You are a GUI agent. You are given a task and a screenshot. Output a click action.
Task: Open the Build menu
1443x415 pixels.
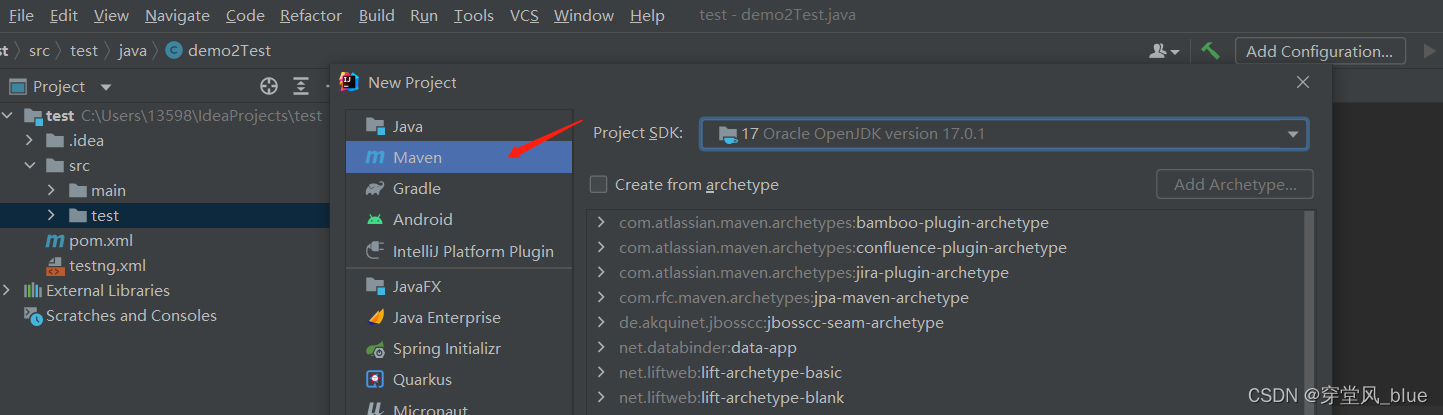click(377, 15)
